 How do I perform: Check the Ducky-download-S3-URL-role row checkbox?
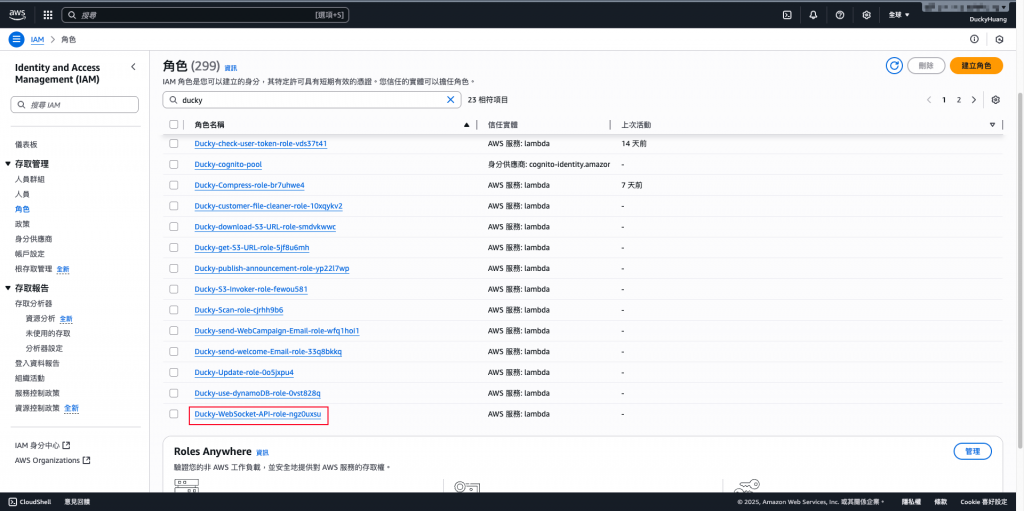(174, 227)
